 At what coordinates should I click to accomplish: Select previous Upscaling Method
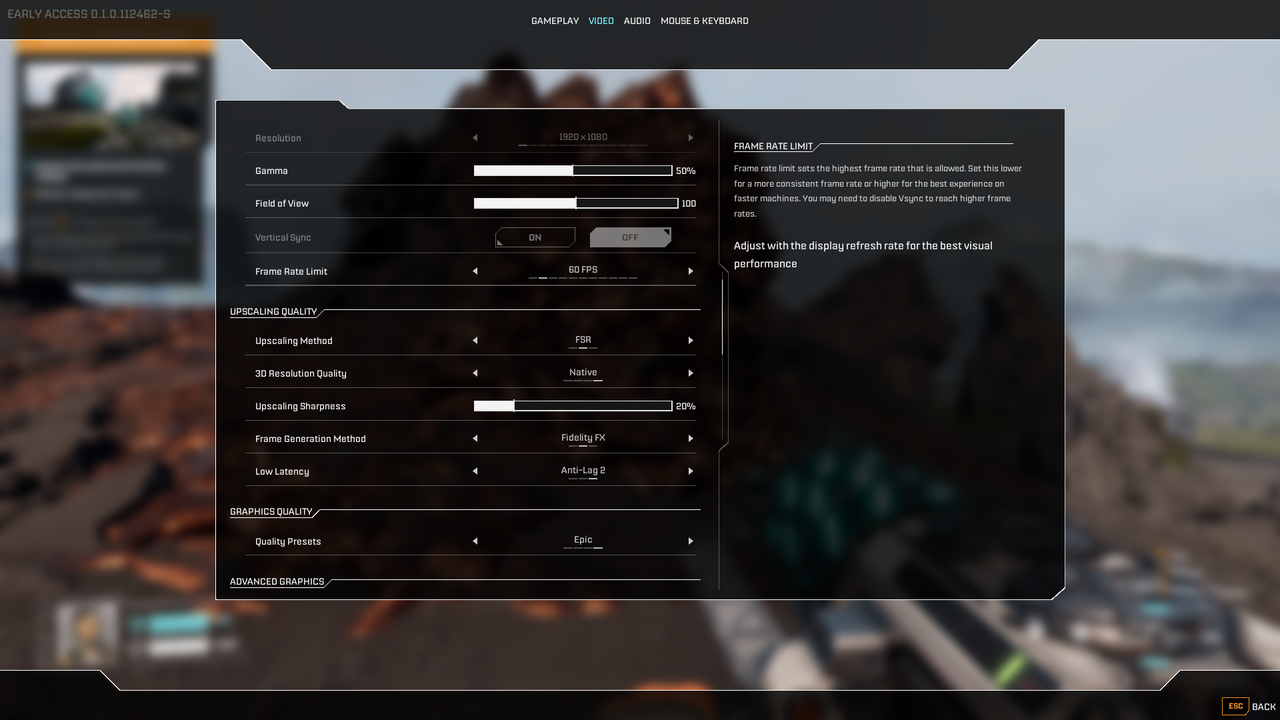(475, 340)
